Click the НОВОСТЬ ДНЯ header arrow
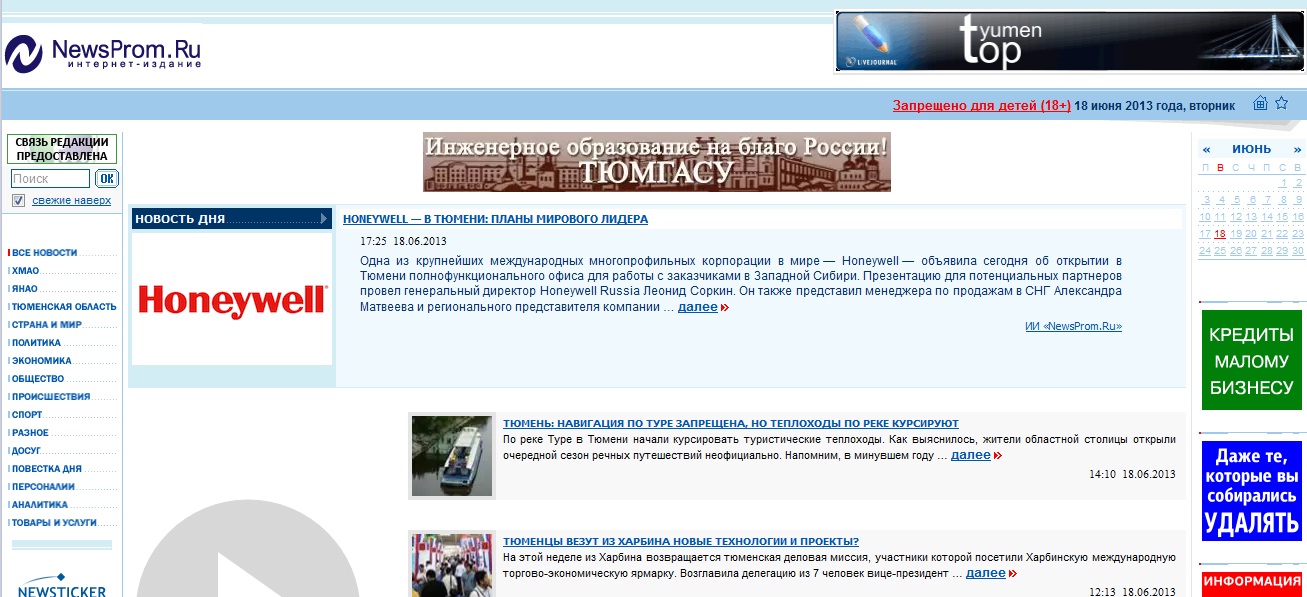This screenshot has width=1307, height=597. point(324,219)
